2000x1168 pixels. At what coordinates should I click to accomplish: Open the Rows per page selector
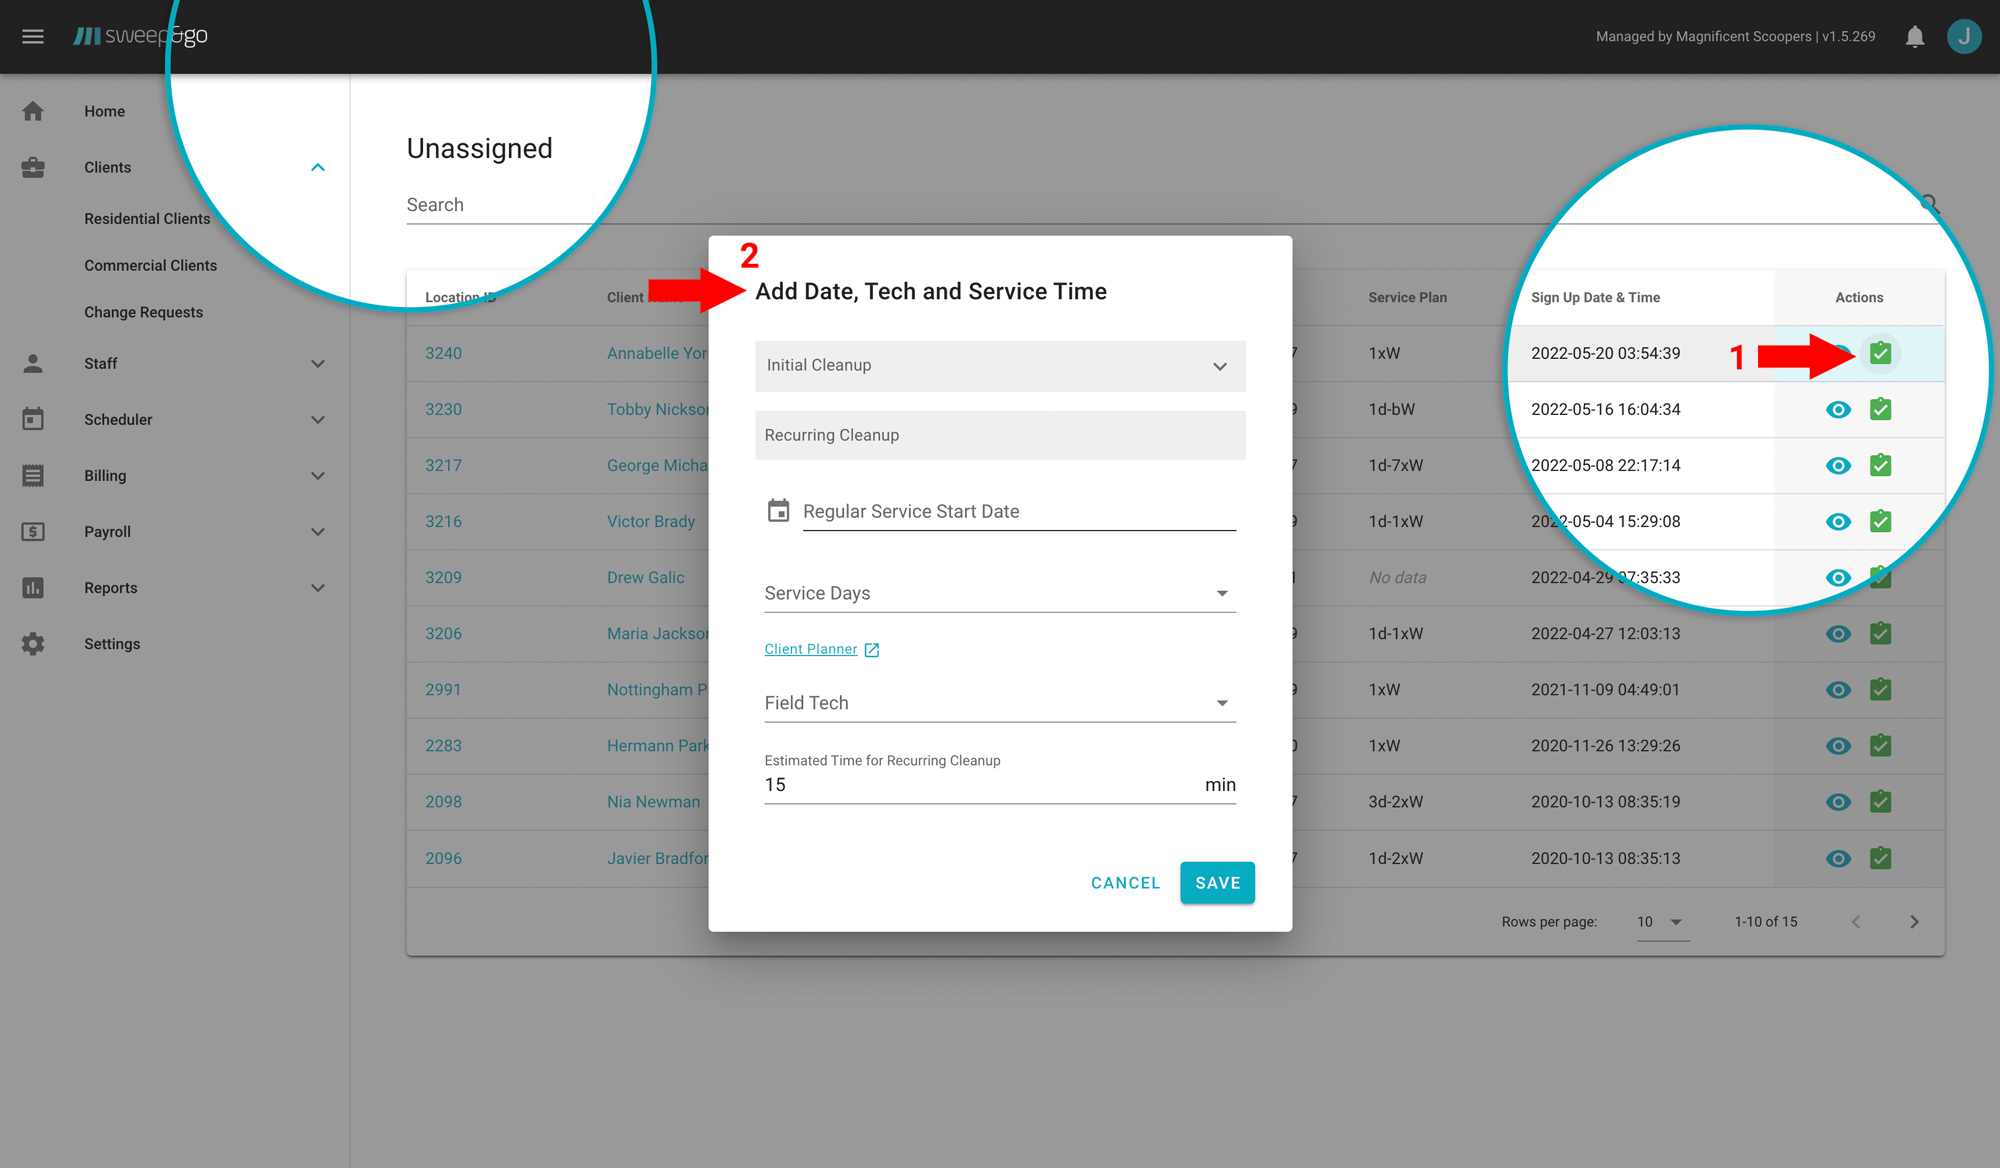(x=1660, y=921)
